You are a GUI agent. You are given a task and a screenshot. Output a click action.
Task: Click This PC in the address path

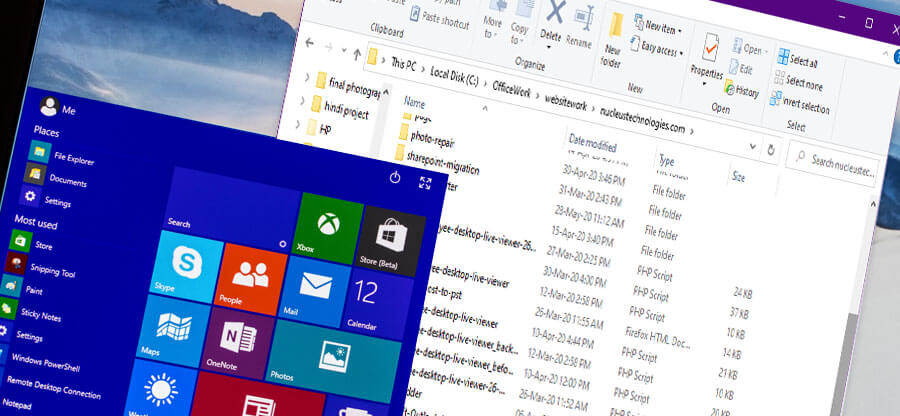(x=403, y=63)
